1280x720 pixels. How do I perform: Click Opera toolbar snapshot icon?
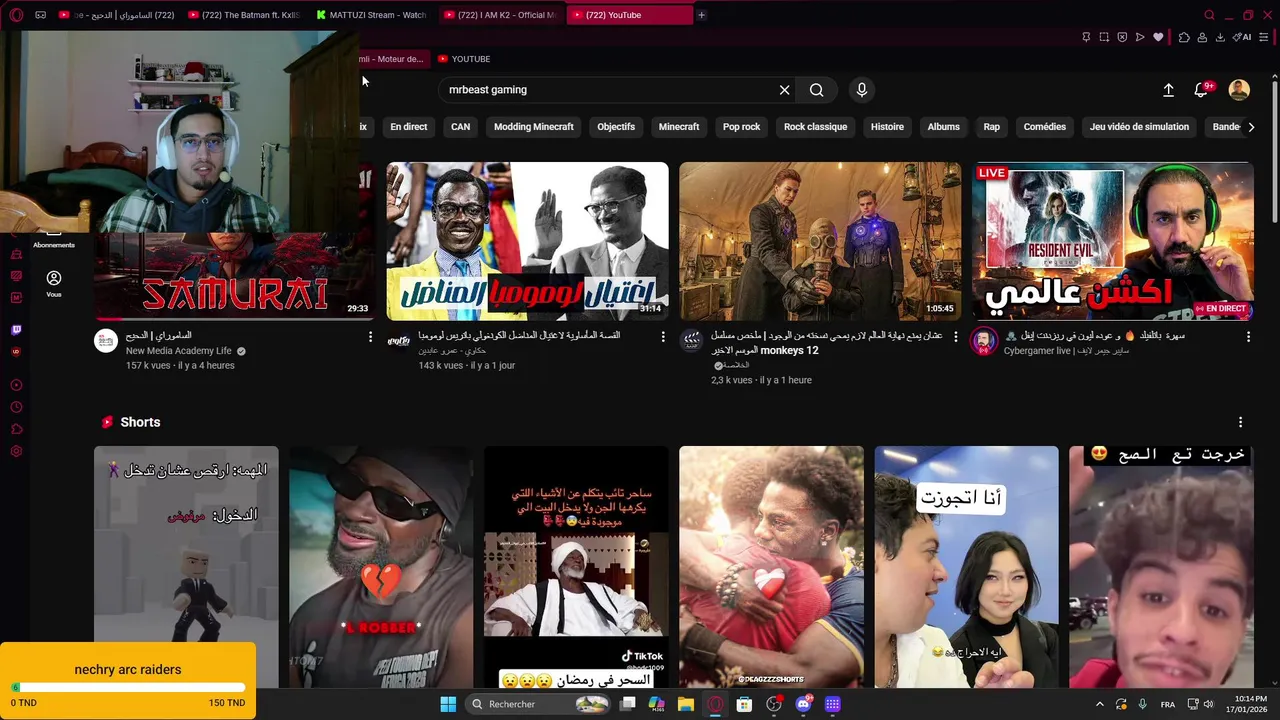tap(1104, 37)
